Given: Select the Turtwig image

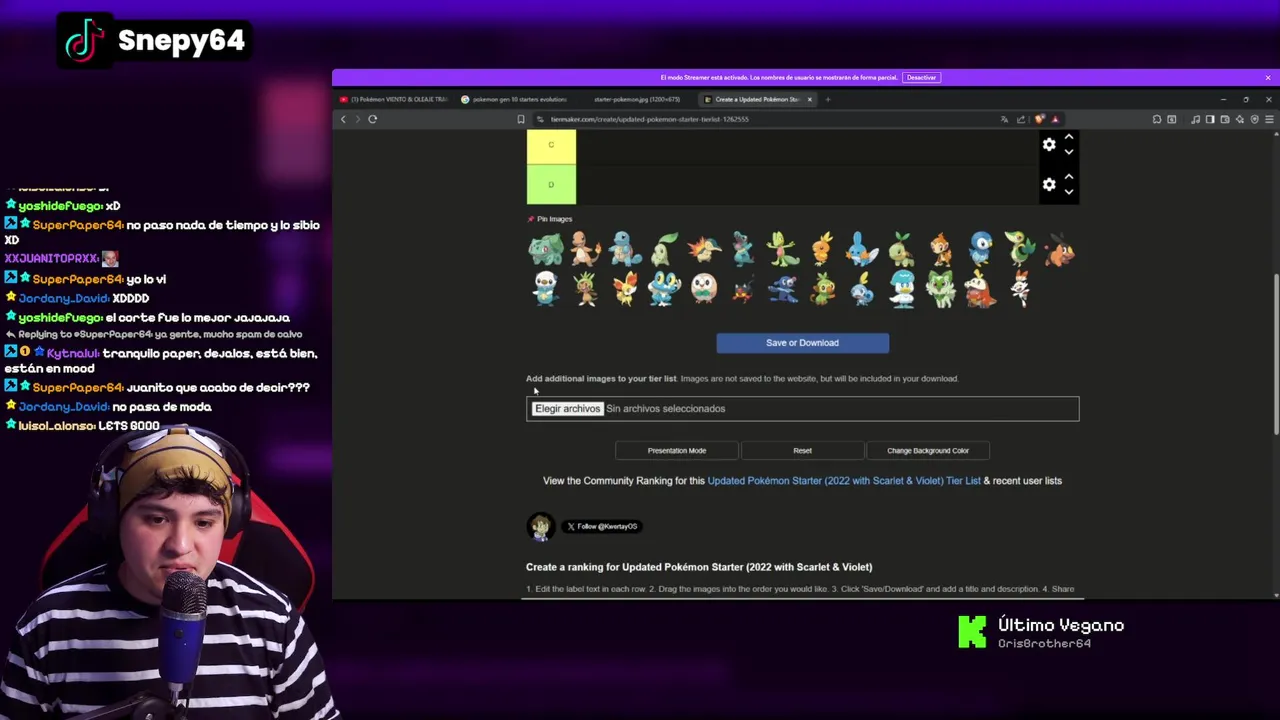Looking at the screenshot, I should click(902, 249).
